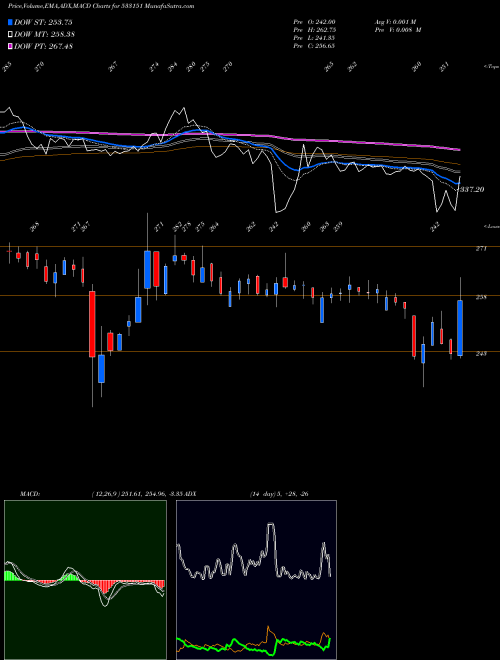Click the Pre H: 262.75 value
500x660 pixels.
pyautogui.click(x=314, y=30)
